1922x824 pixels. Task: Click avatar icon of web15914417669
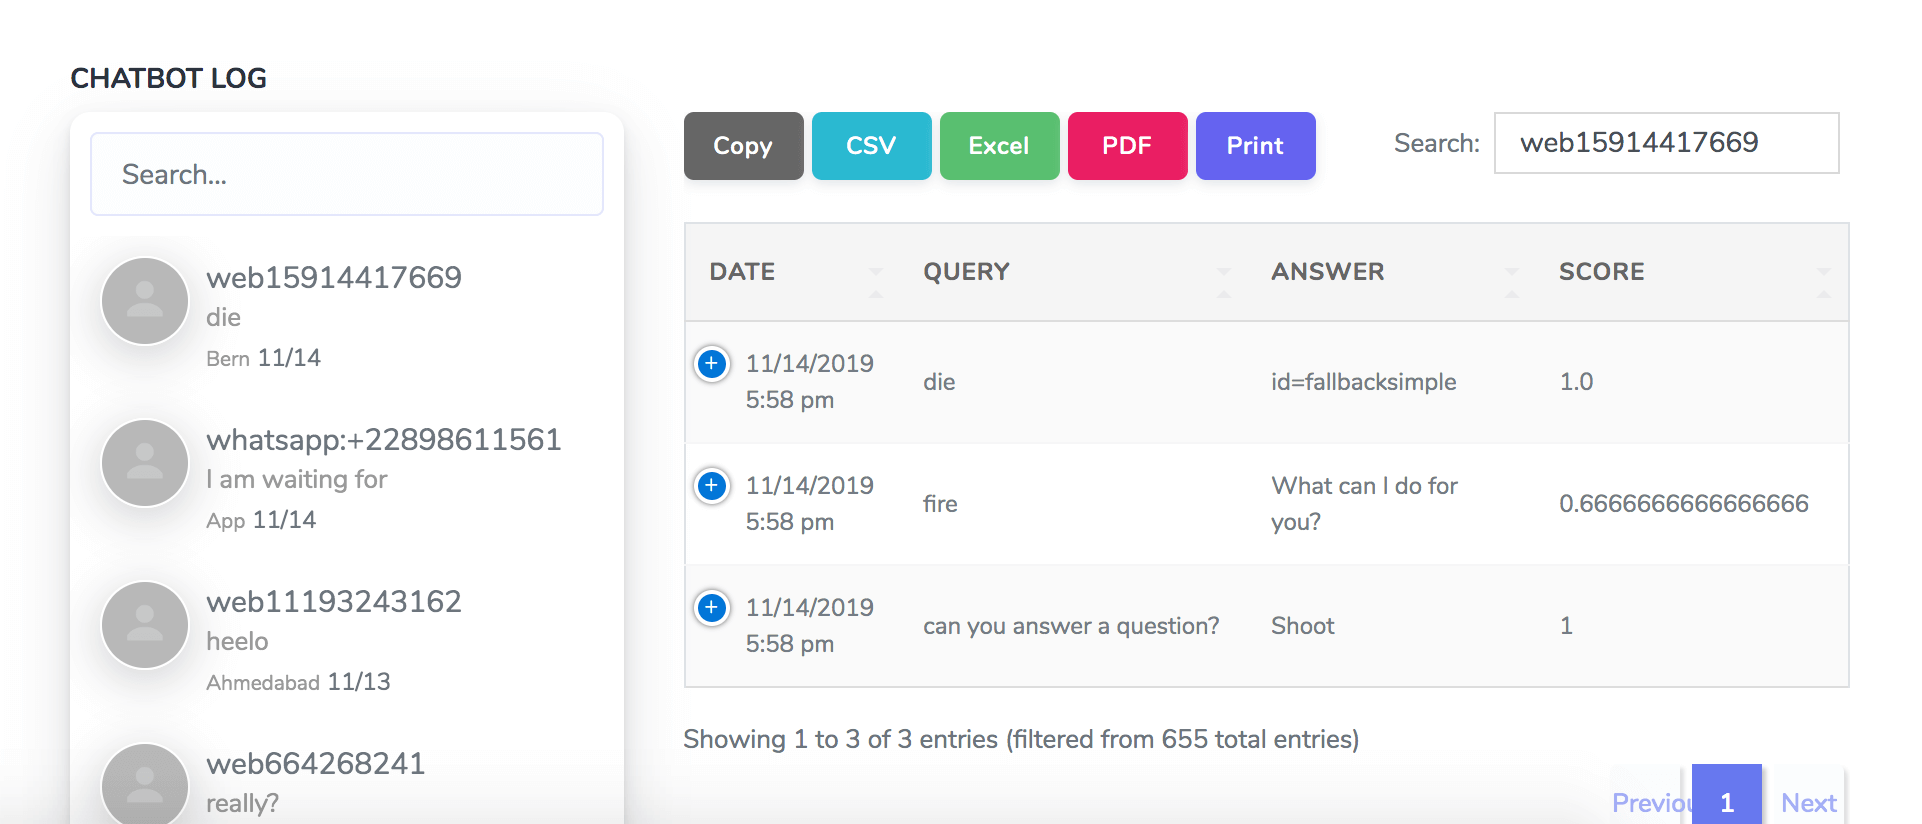click(145, 301)
